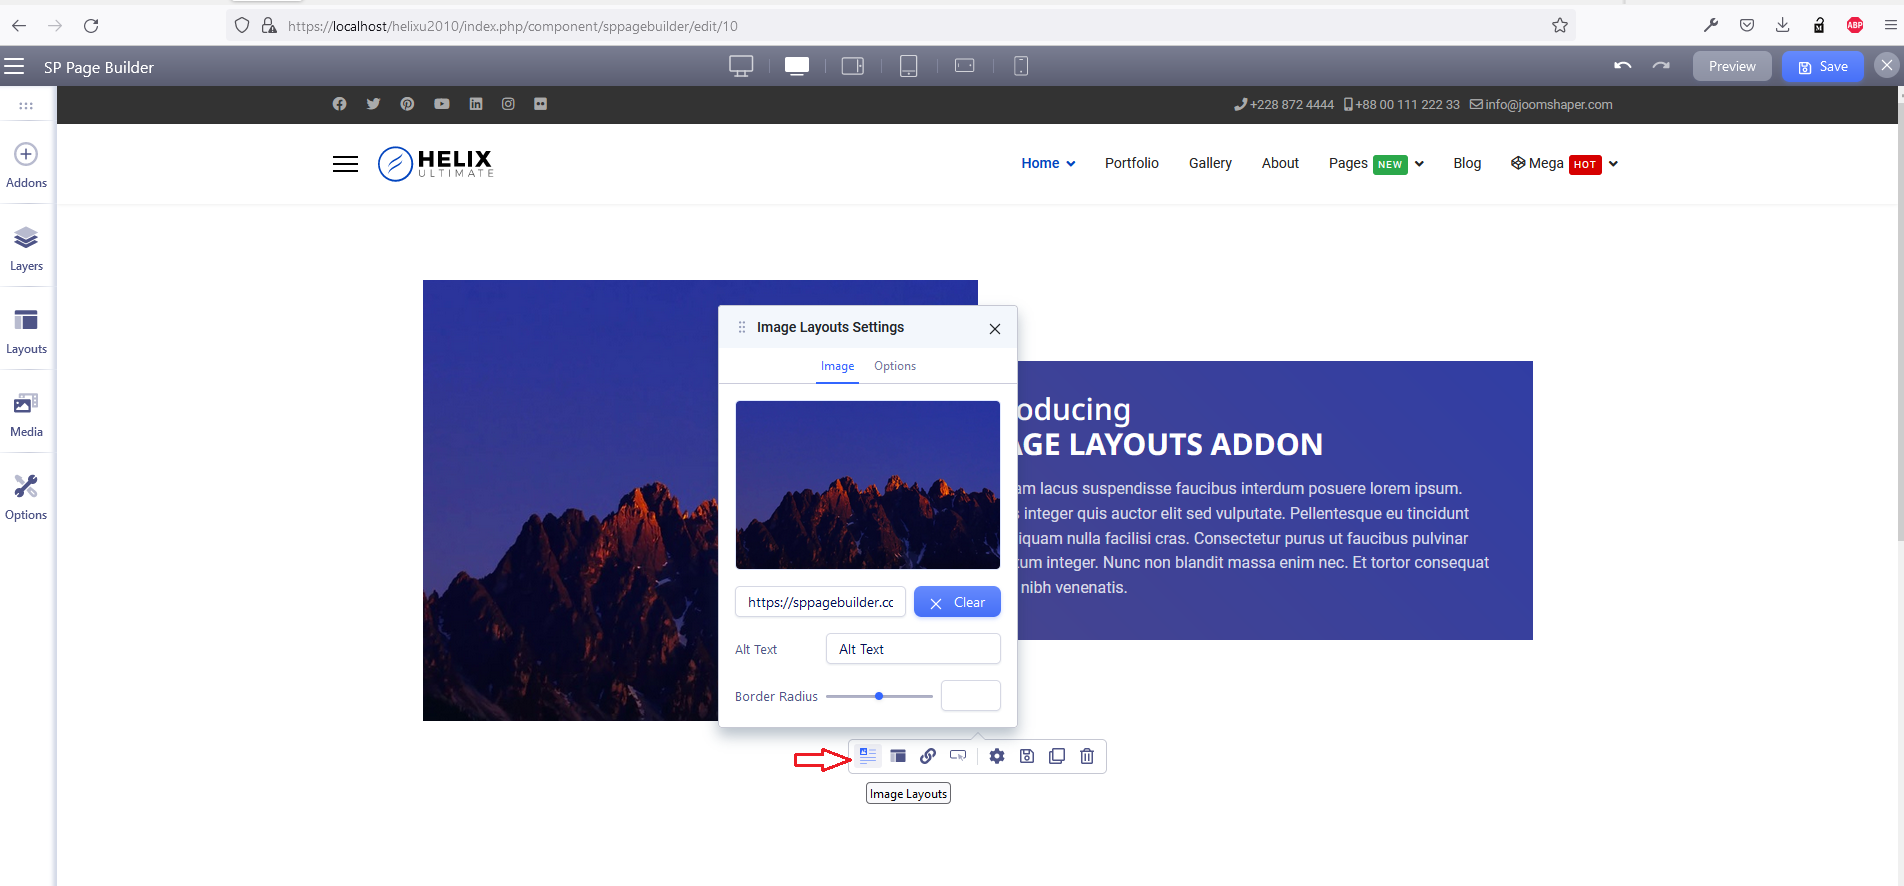The width and height of the screenshot is (1904, 886).
Task: Save addon using floppy disk icon
Action: pyautogui.click(x=1027, y=756)
